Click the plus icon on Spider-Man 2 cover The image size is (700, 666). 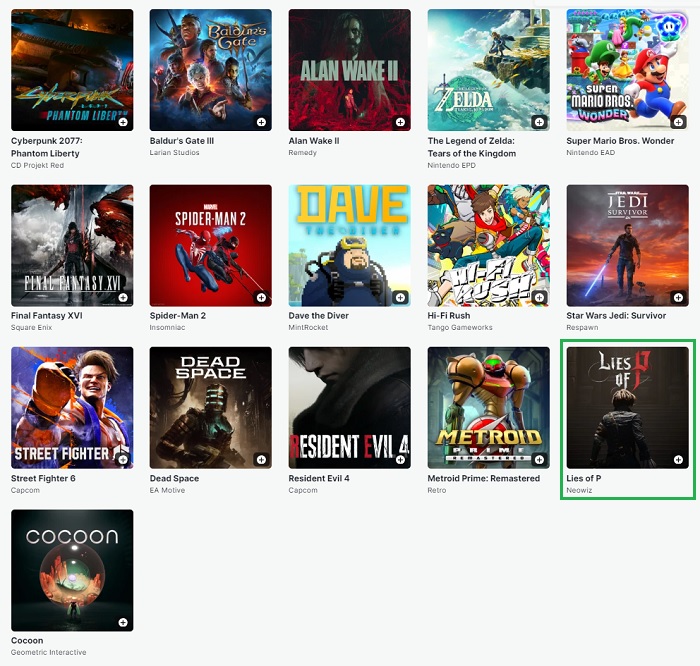tap(261, 297)
